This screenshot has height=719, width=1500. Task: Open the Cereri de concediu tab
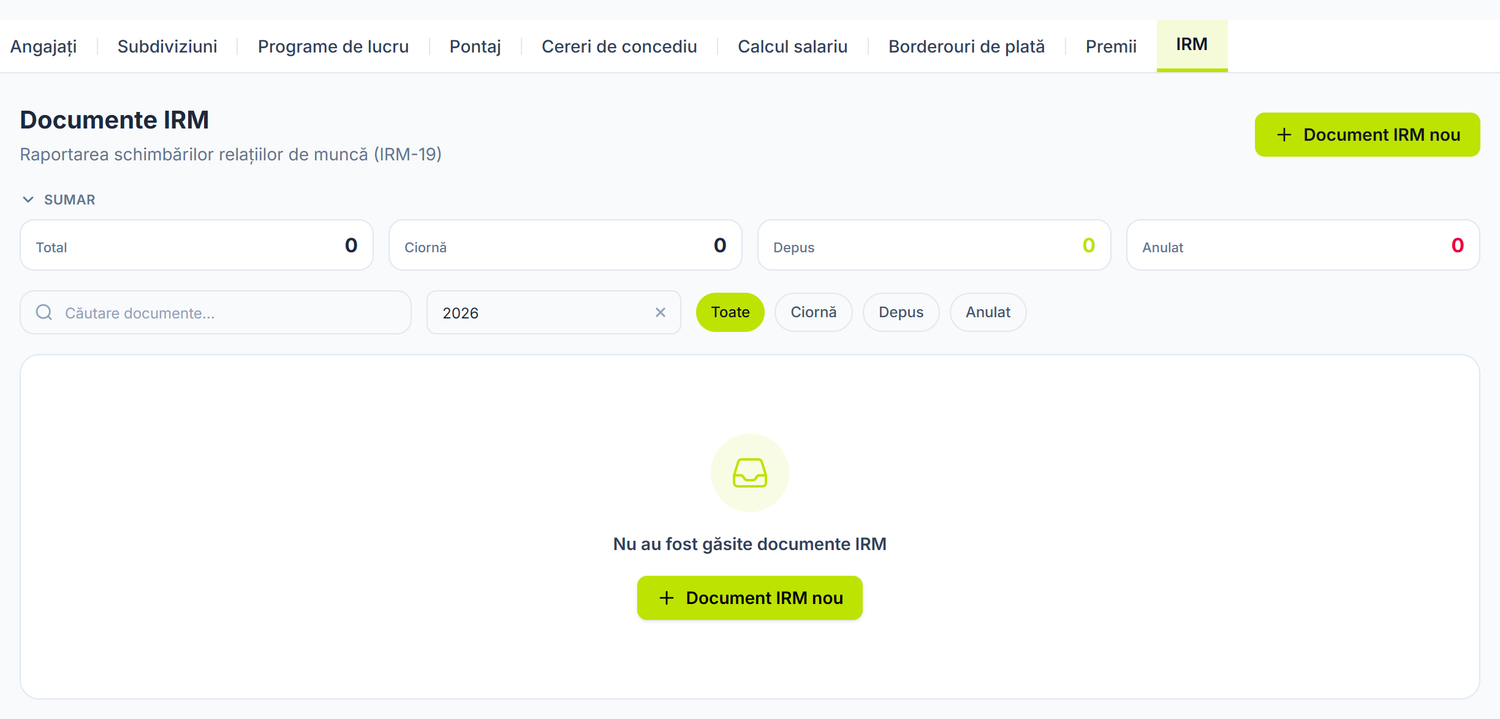[619, 46]
